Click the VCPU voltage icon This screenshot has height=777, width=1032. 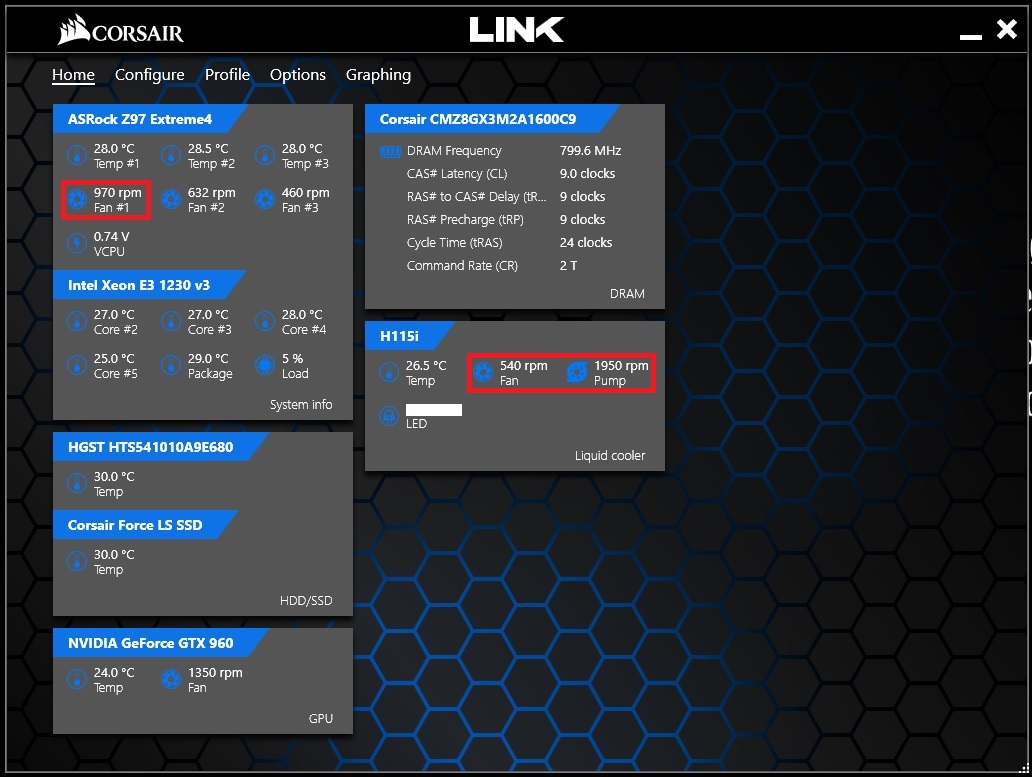[x=77, y=243]
